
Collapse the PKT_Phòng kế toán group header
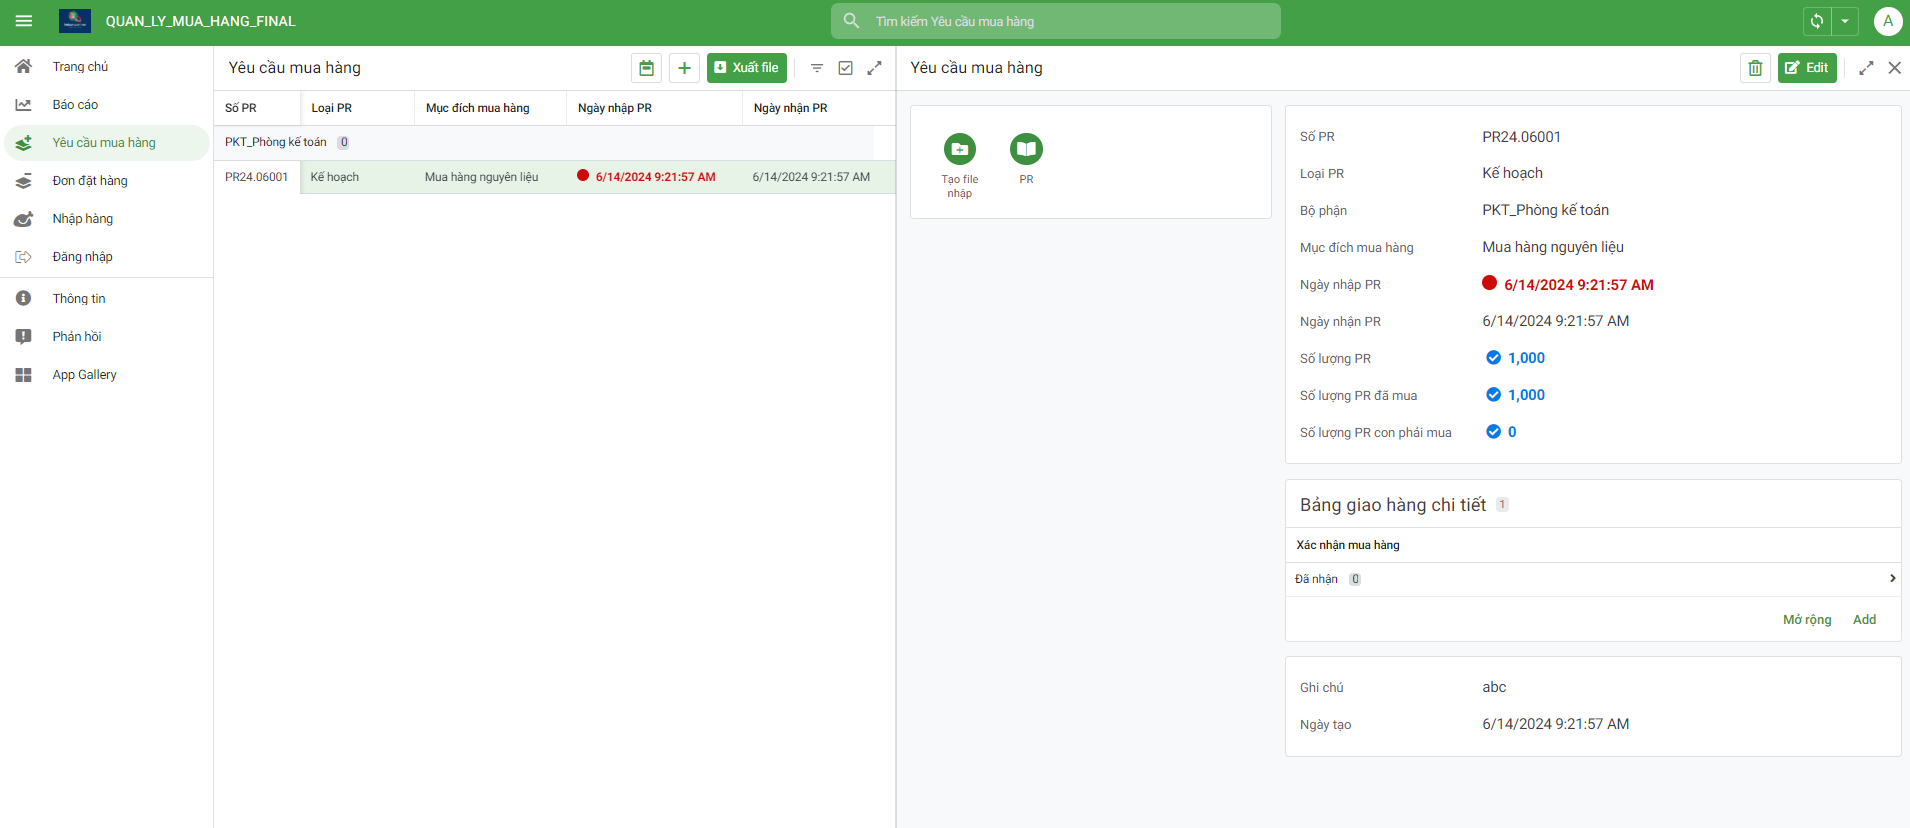(x=276, y=142)
